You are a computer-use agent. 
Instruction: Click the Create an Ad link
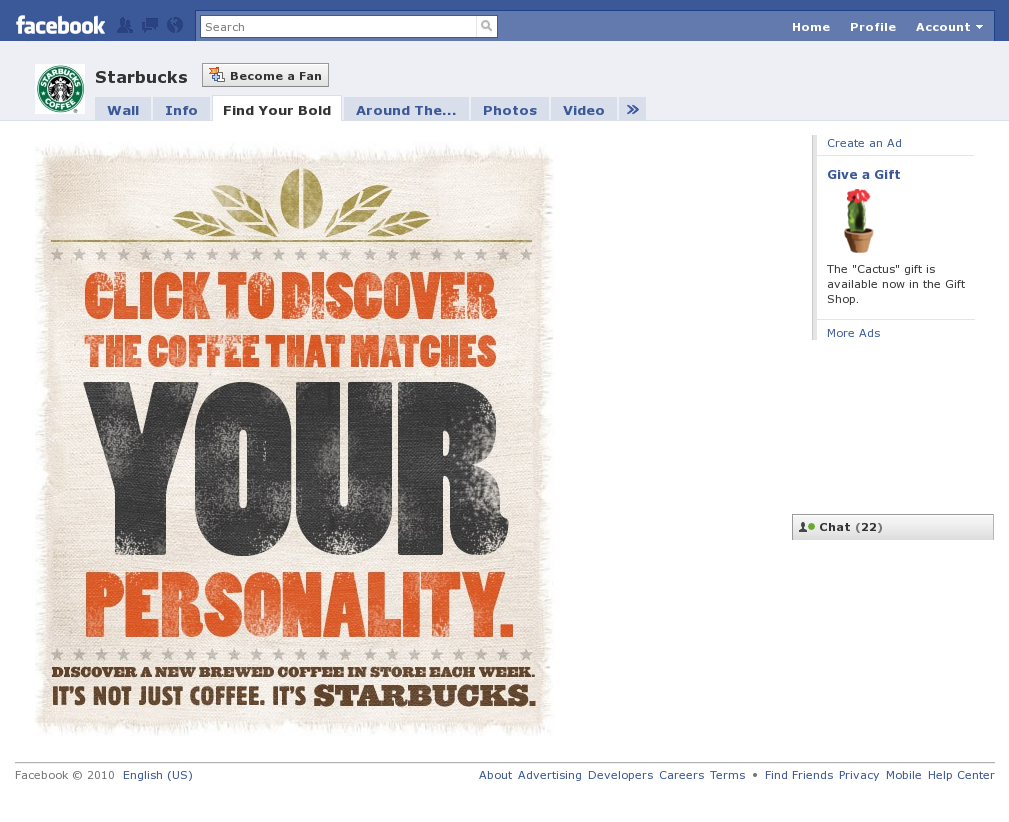pos(864,143)
